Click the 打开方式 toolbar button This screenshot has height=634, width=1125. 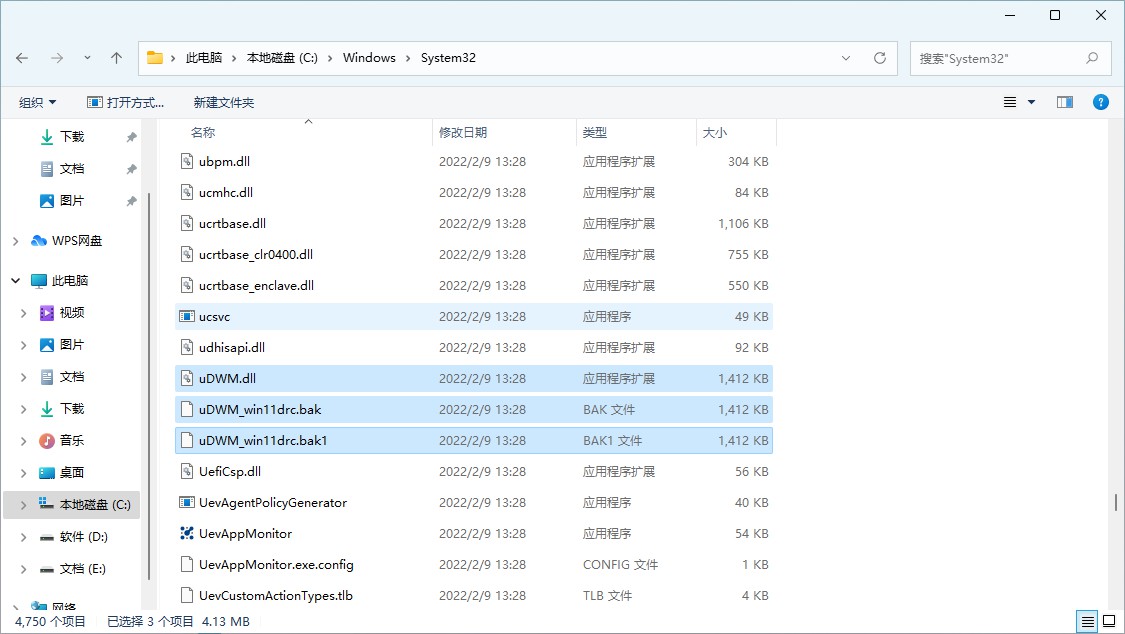(125, 102)
